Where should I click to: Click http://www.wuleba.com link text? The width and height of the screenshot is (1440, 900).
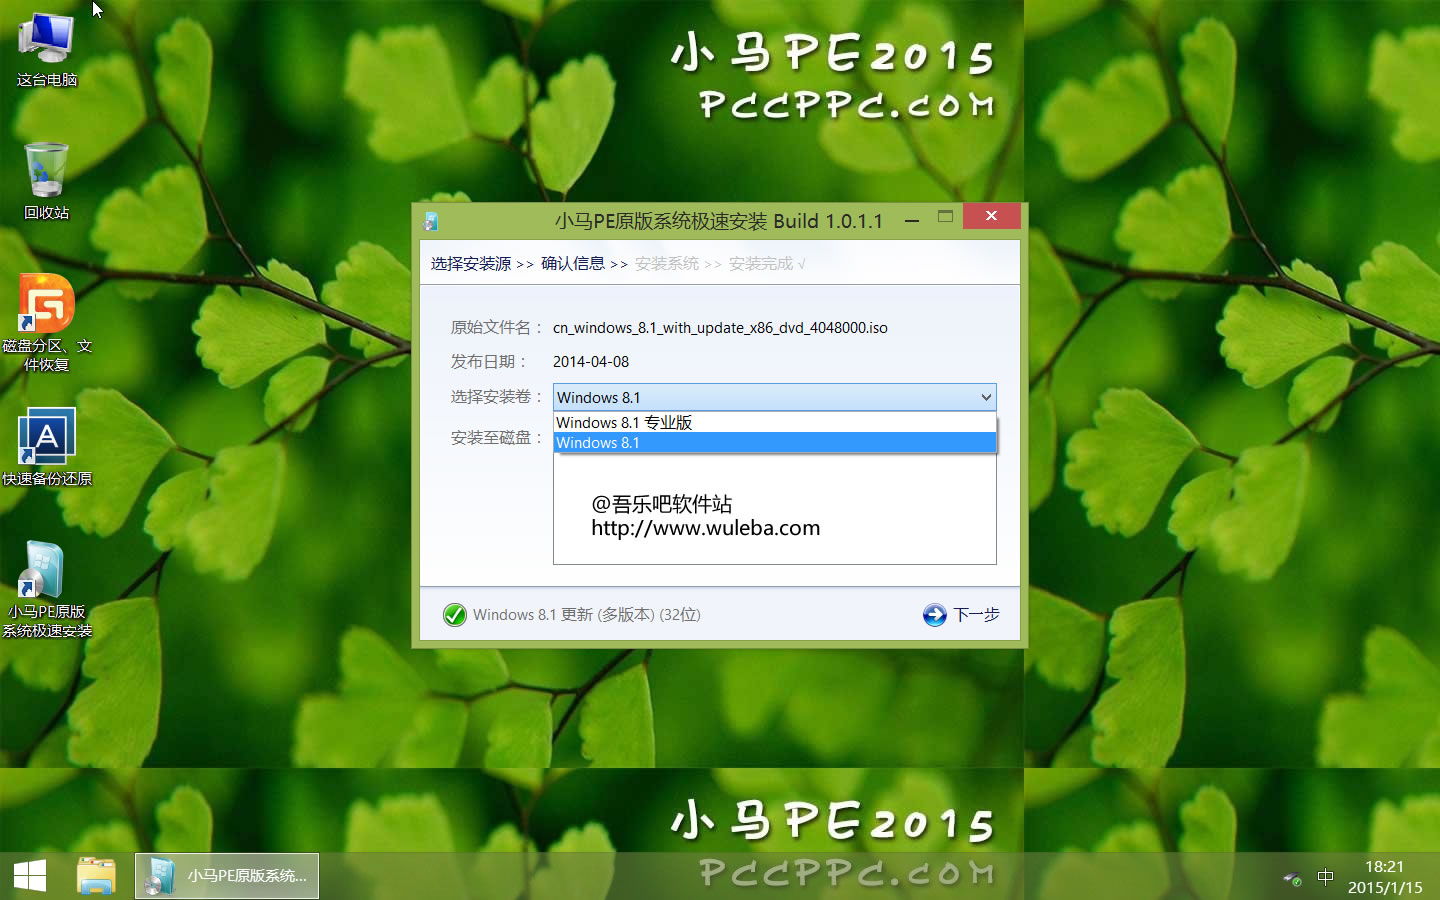[x=705, y=528]
